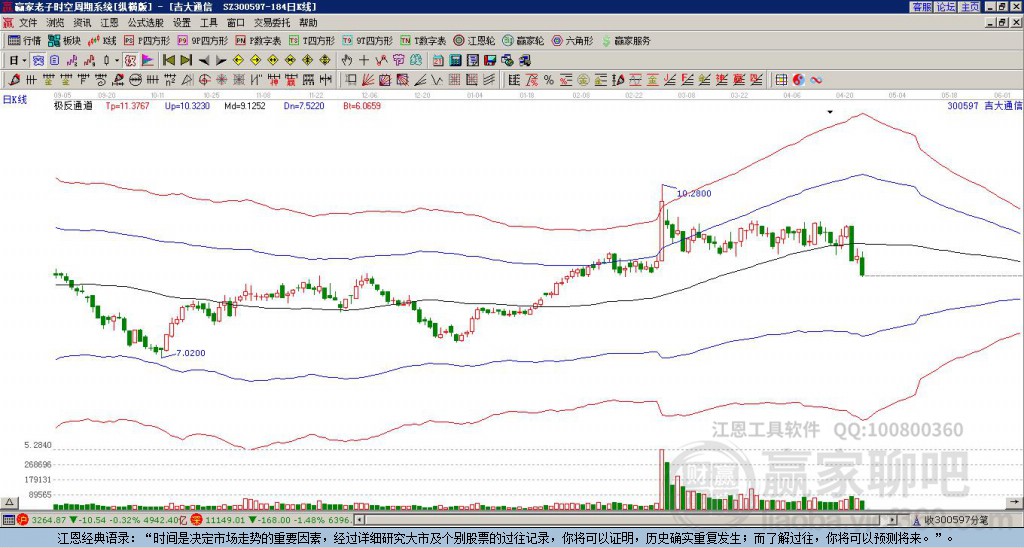This screenshot has height=548, width=1024.
Task: Open the P四方形 tool
Action: click(147, 40)
